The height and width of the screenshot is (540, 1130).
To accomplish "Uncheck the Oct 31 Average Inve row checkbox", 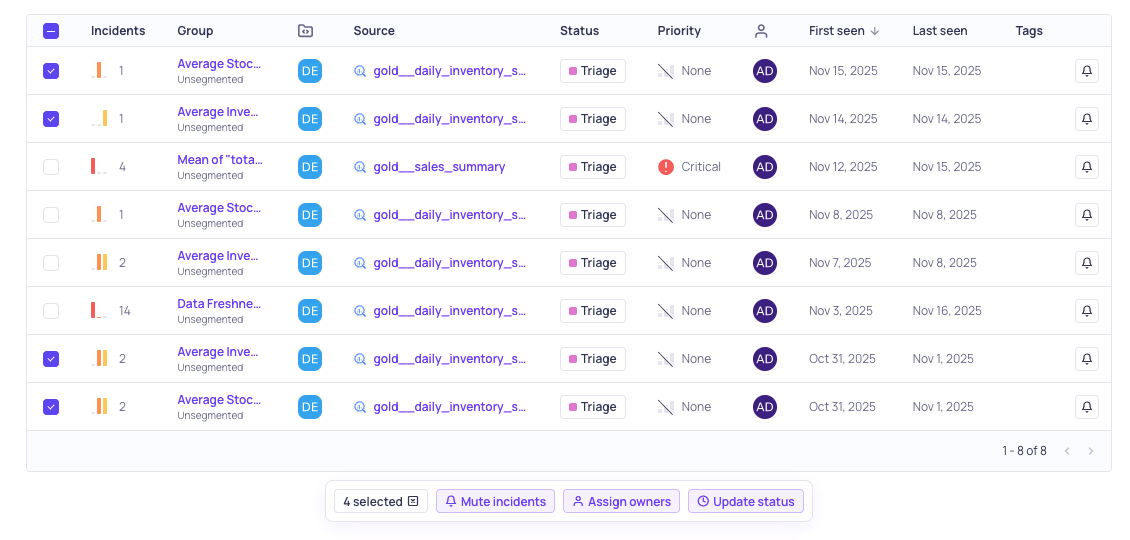I will point(51,358).
